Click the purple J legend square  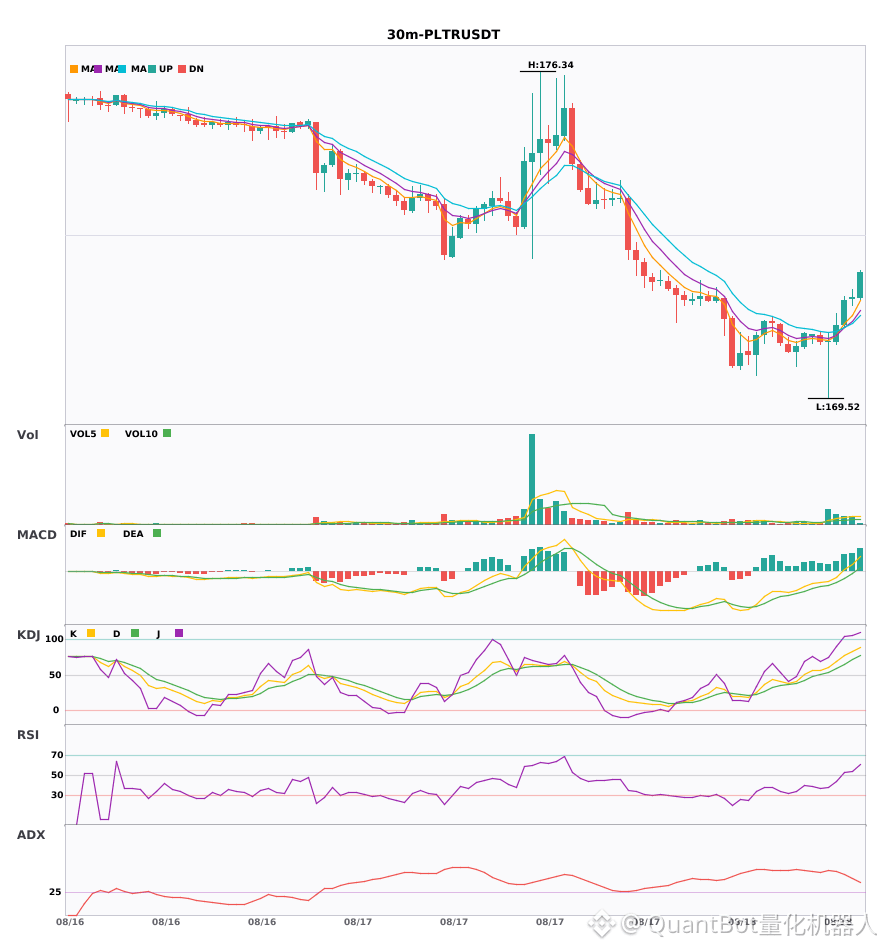(179, 633)
